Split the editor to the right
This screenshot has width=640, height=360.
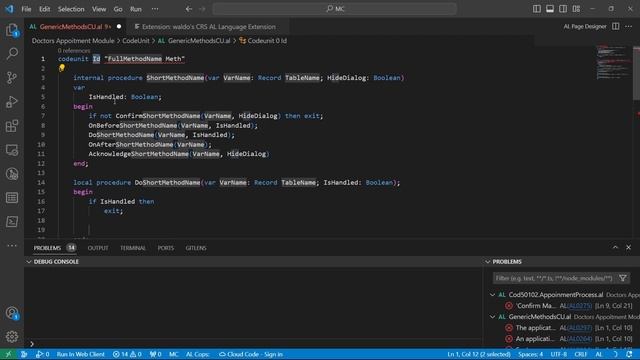tap(616, 27)
